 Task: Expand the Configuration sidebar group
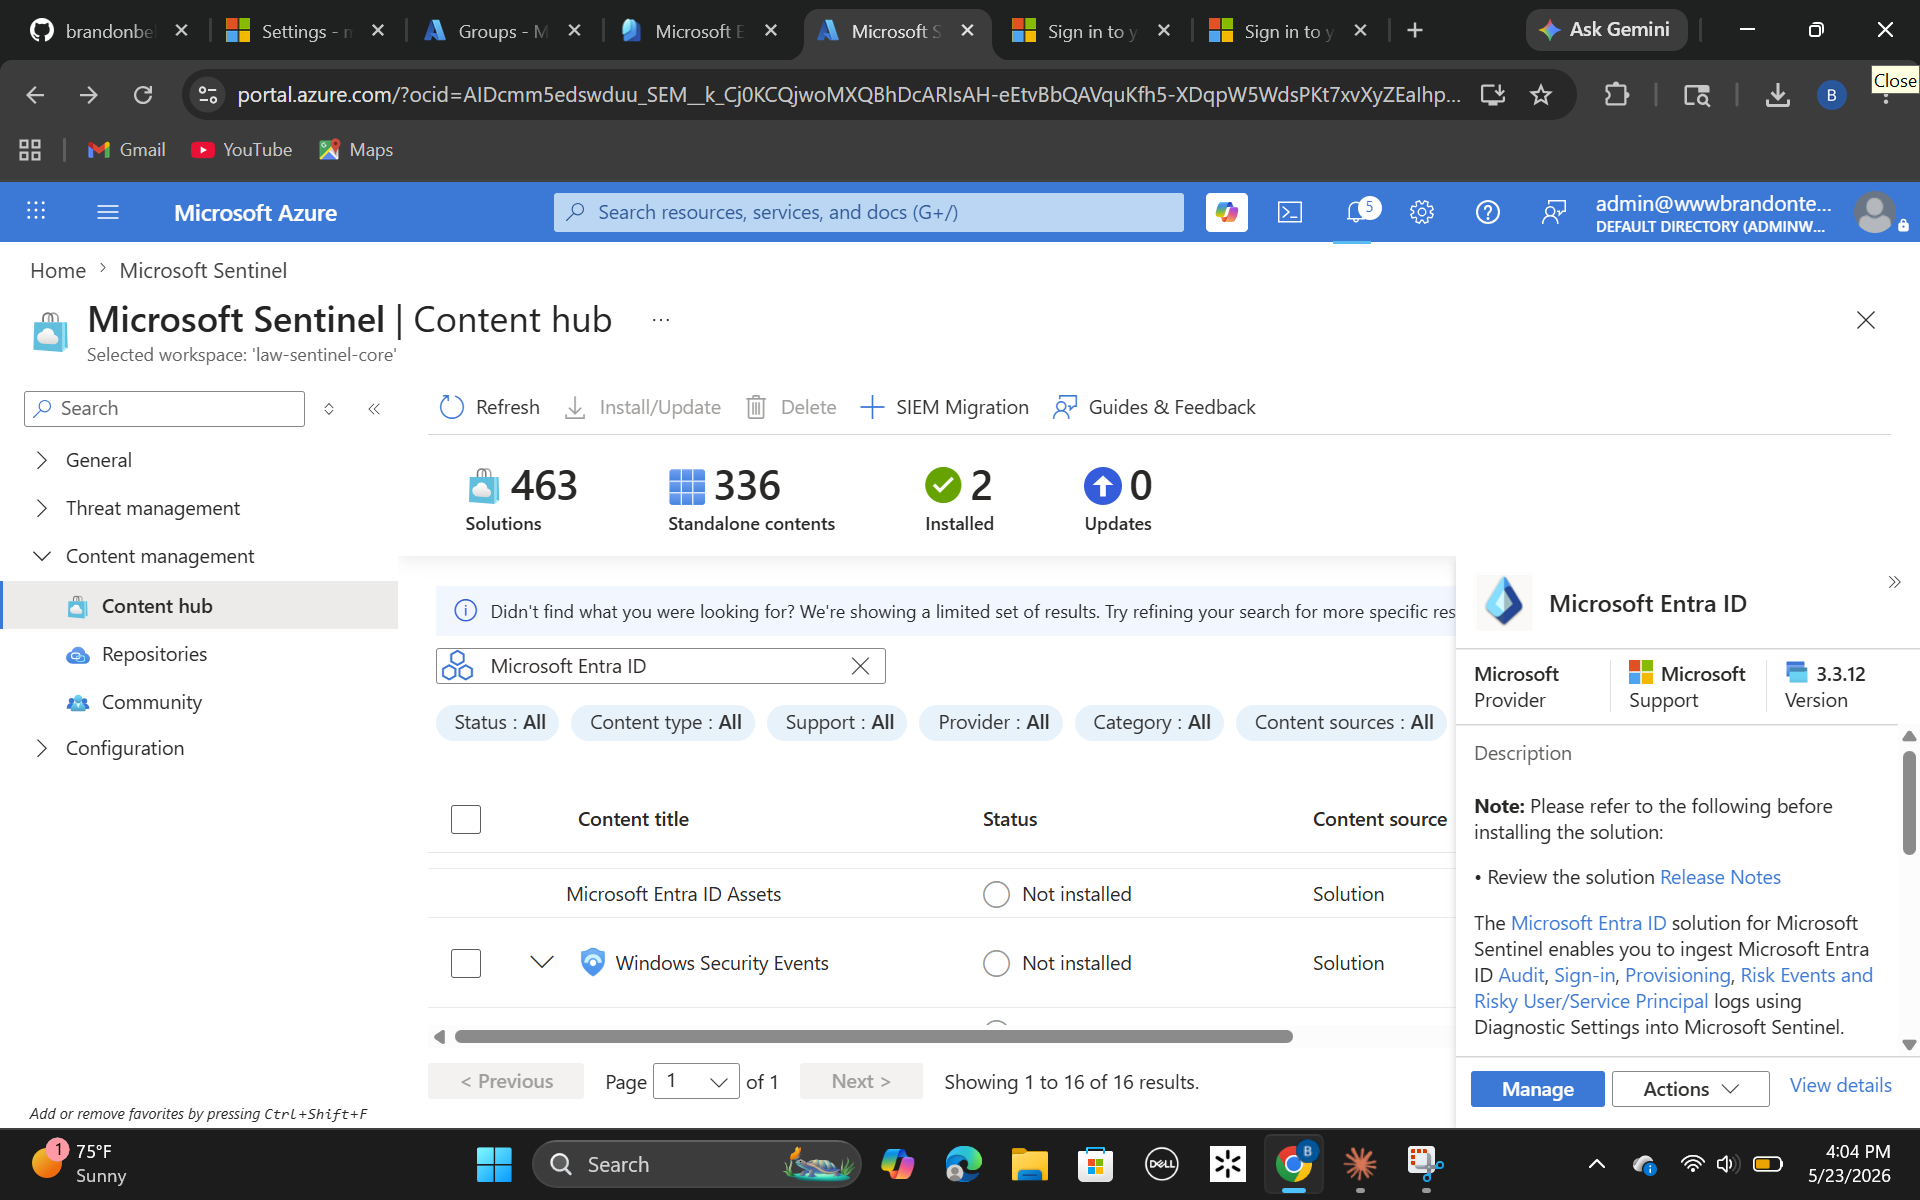tap(42, 748)
